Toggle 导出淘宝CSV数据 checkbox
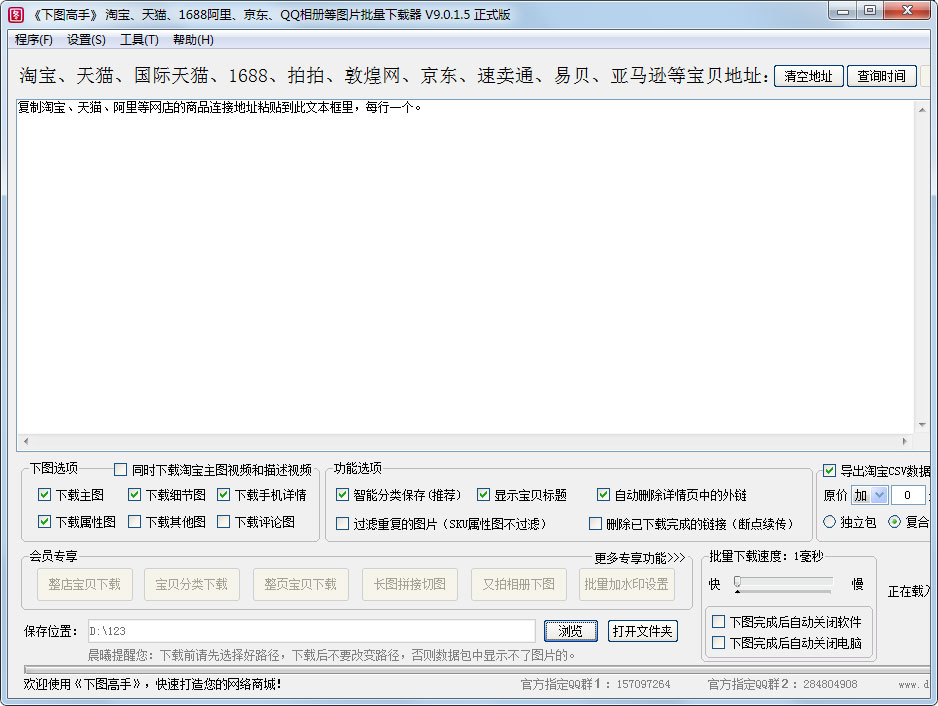938x706 pixels. pyautogui.click(x=829, y=471)
